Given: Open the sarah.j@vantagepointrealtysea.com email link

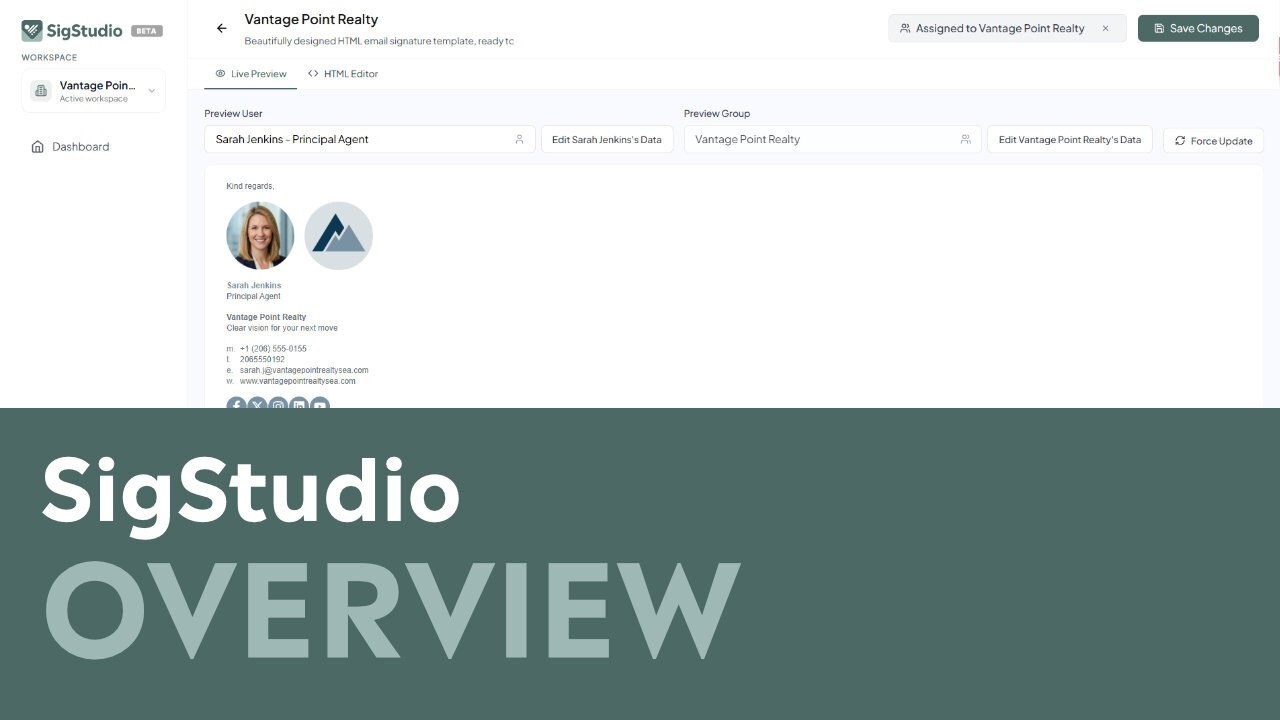Looking at the screenshot, I should (x=304, y=370).
